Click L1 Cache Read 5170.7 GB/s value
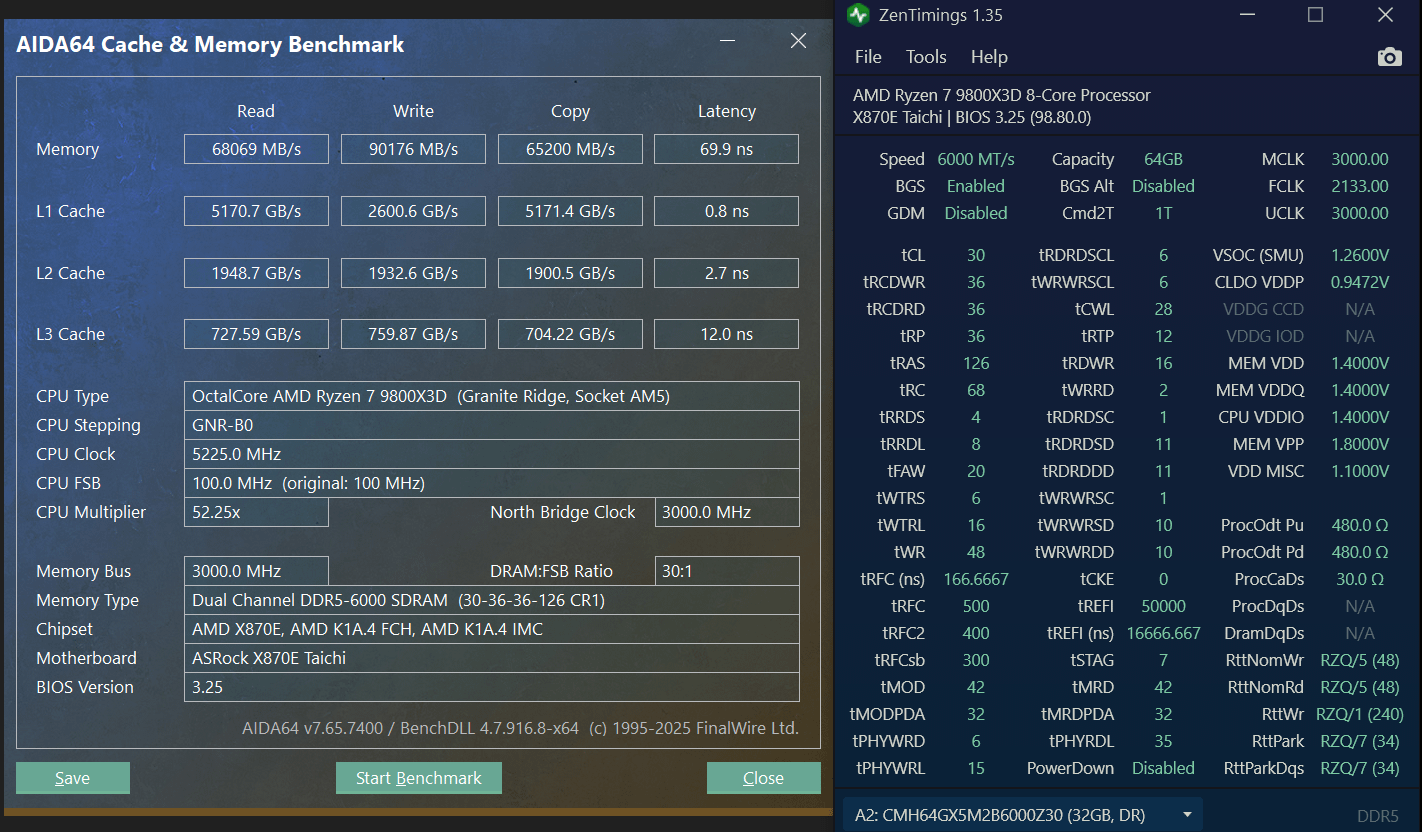Viewport: 1422px width, 832px height. point(256,211)
